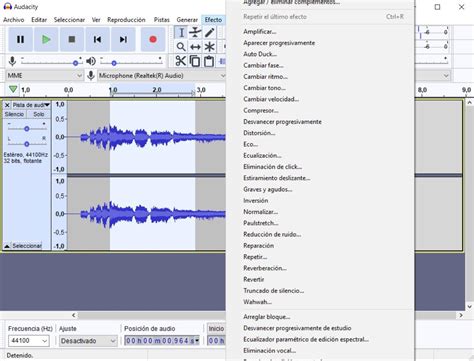Screen dimensions: 474x361
Task: Choose Normalizar... effect
Action: tap(260, 212)
